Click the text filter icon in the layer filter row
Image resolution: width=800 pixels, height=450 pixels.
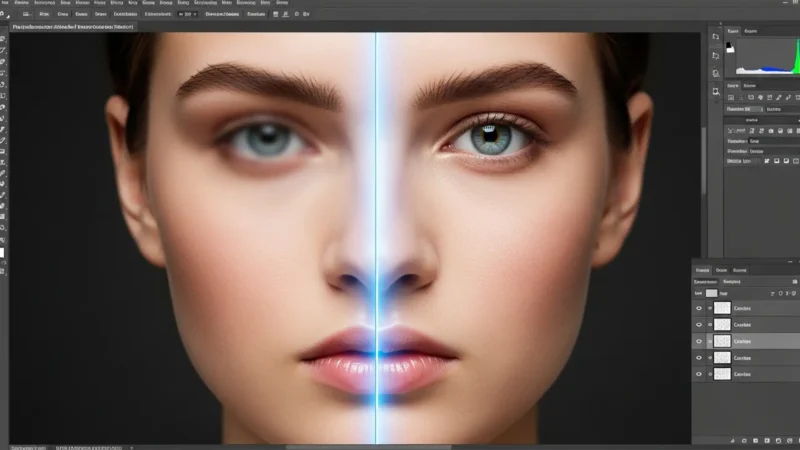[x=772, y=293]
